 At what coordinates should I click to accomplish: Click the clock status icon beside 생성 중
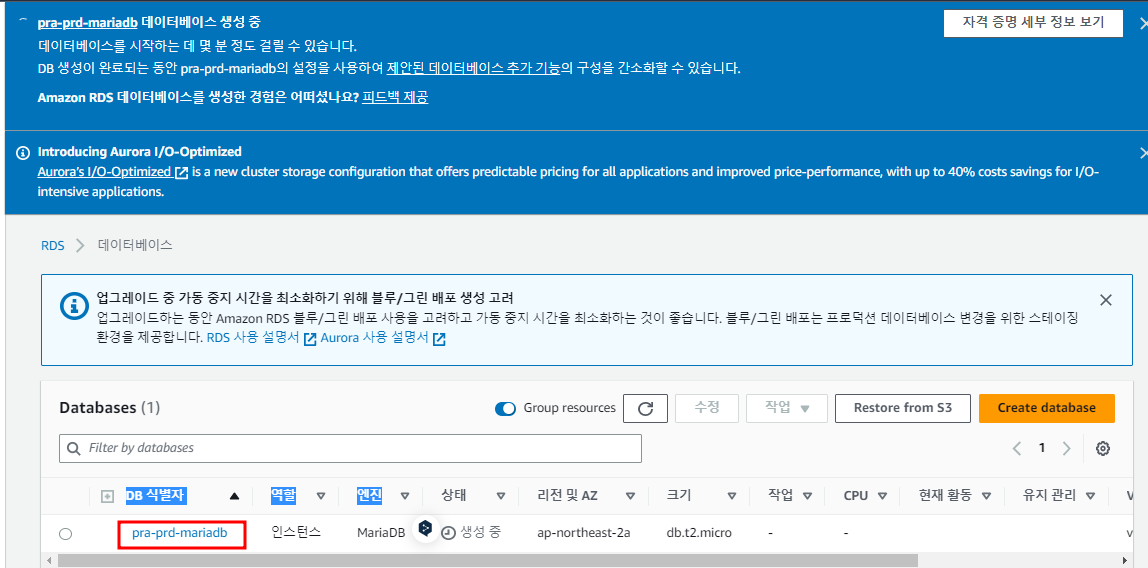pos(448,533)
